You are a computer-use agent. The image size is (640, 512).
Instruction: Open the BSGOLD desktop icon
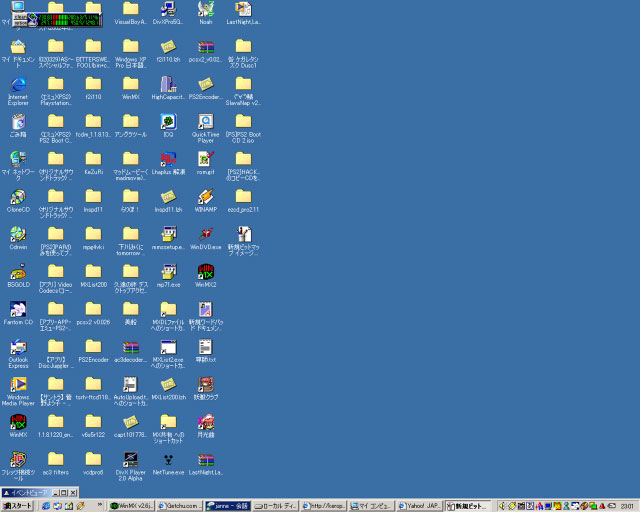(18, 271)
